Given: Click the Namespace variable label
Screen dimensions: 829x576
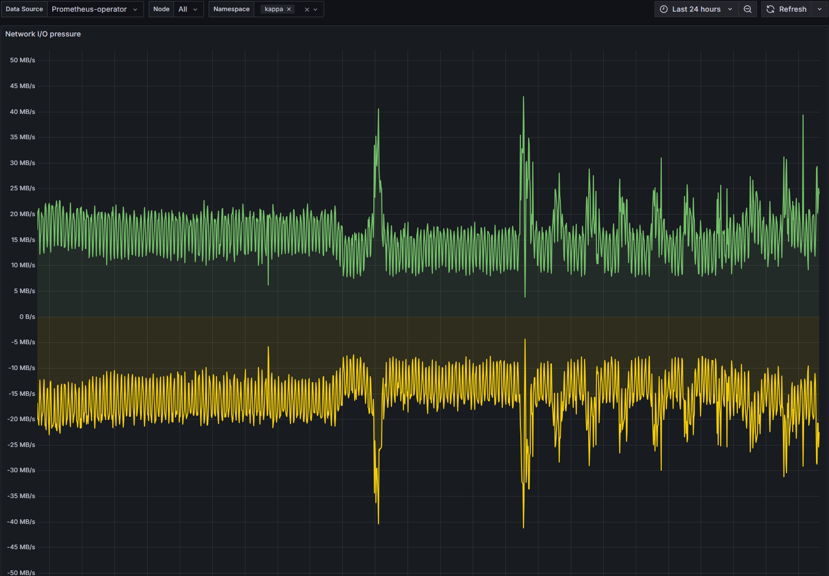Looking at the screenshot, I should 231,9.
